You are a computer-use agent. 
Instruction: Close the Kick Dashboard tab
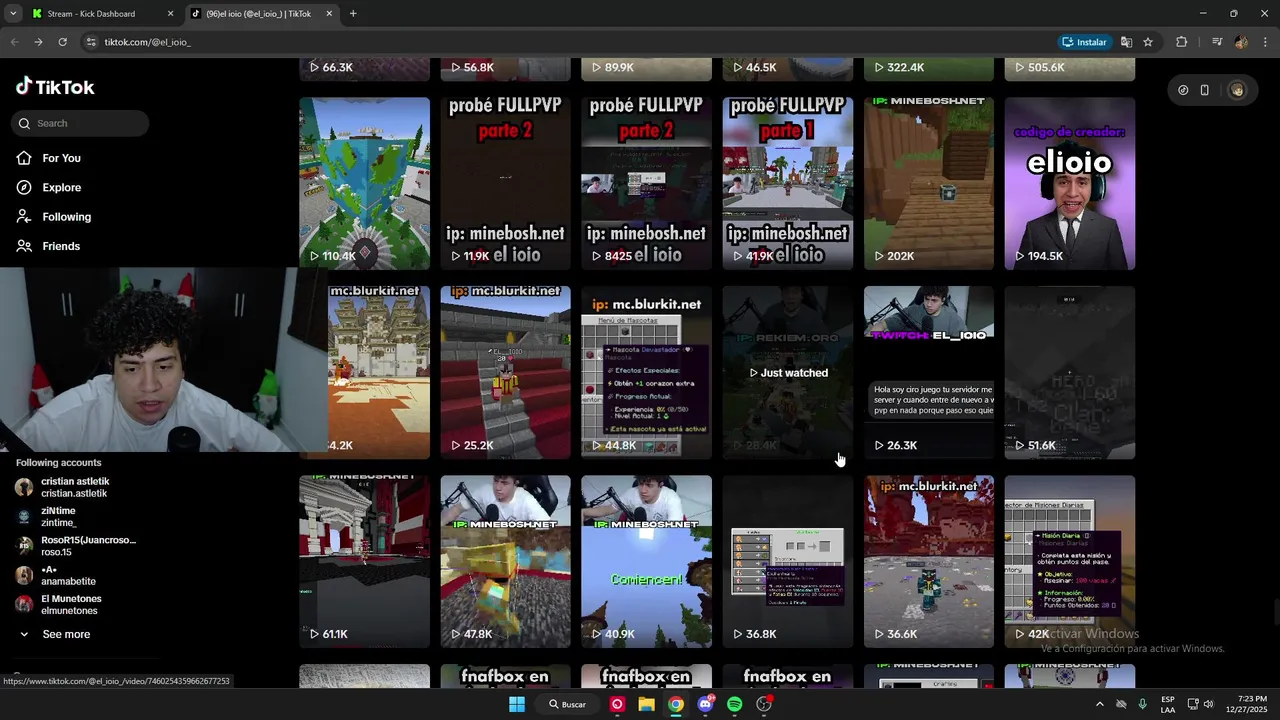coord(170,14)
